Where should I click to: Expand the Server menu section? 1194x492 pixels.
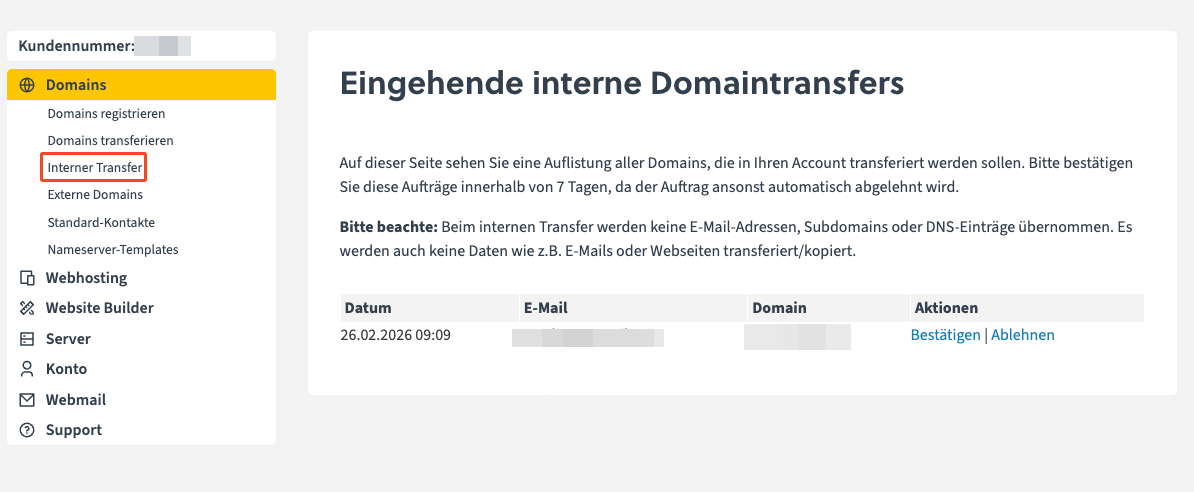pos(68,339)
